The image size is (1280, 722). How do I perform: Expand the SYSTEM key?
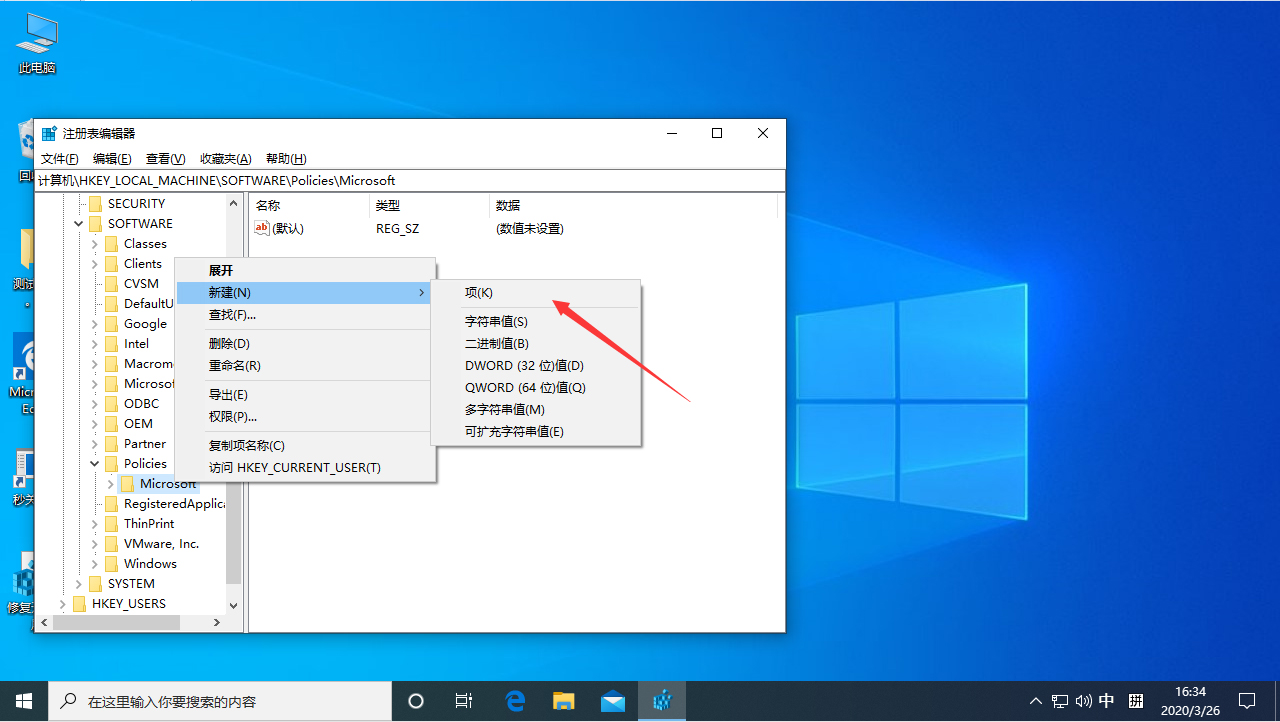78,583
